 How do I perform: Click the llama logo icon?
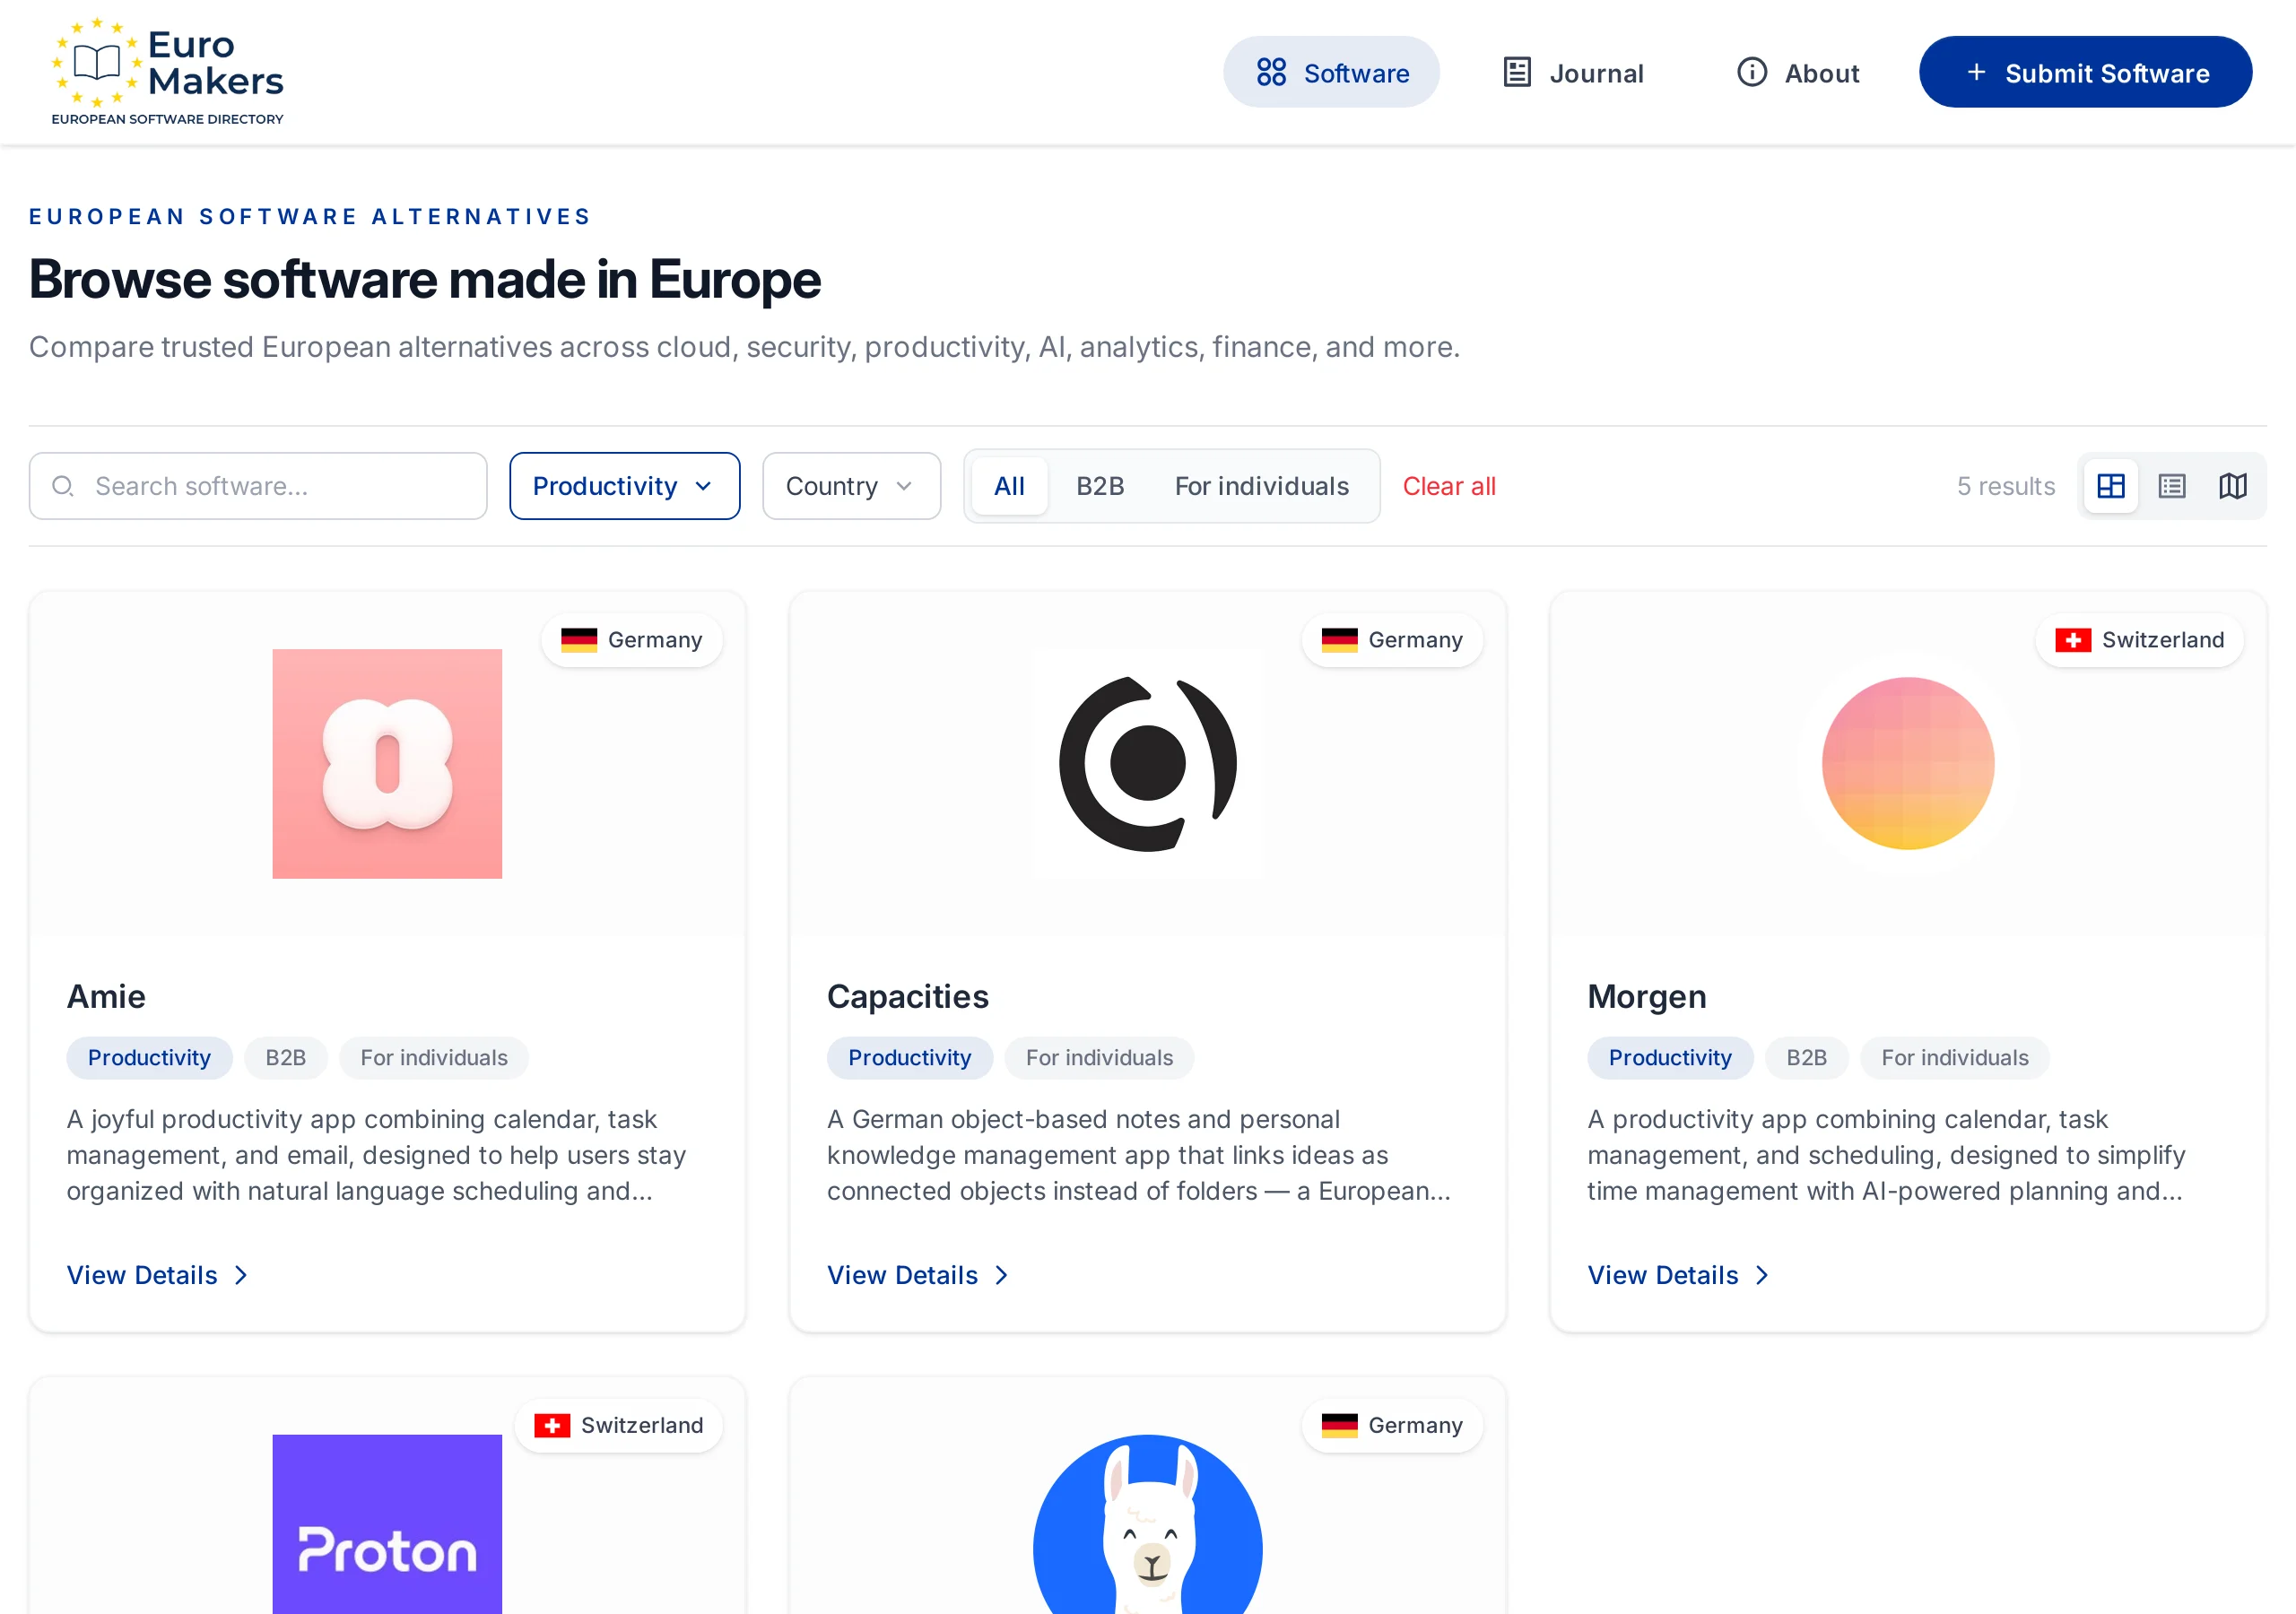pos(1148,1524)
